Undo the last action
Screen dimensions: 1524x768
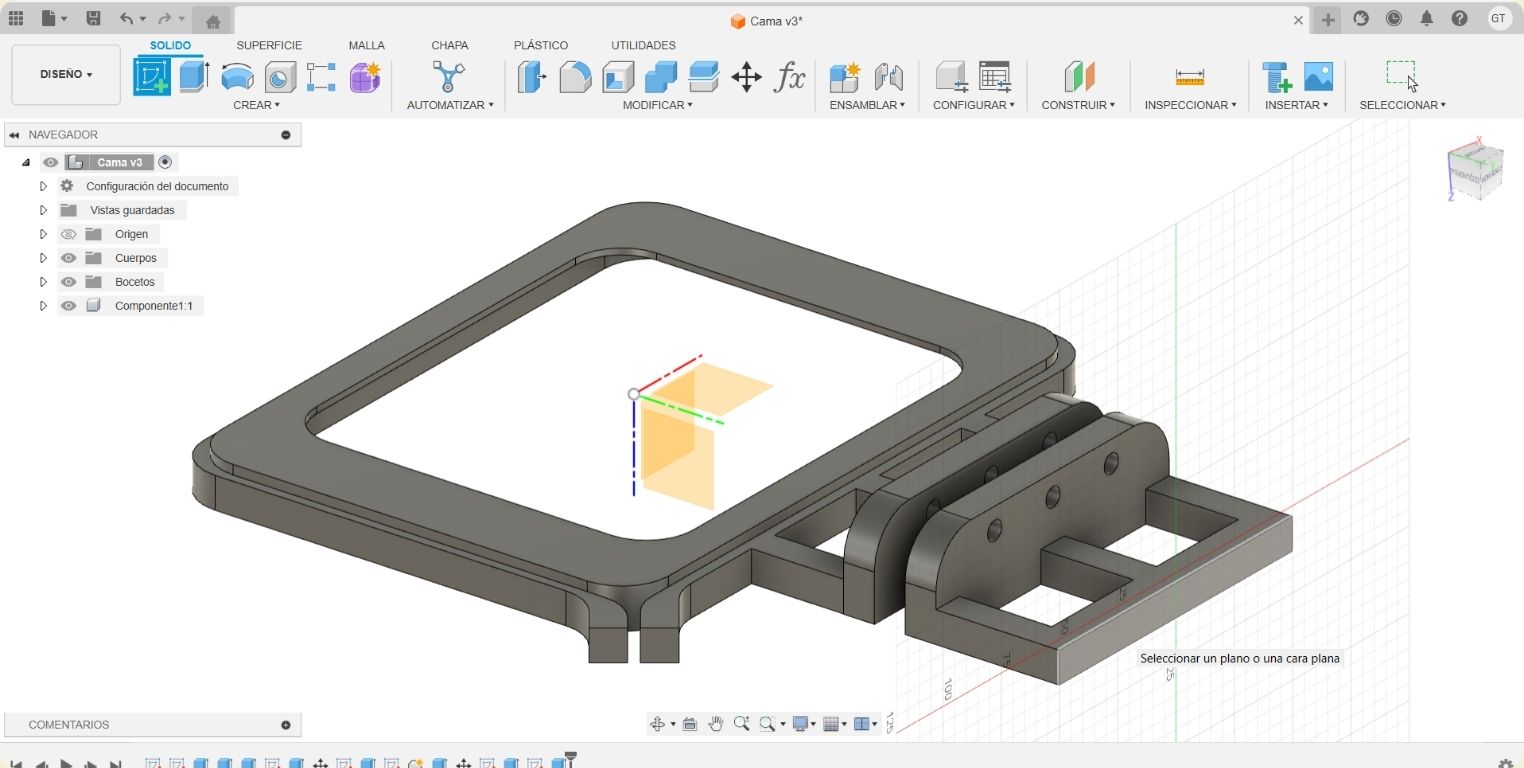(x=126, y=18)
